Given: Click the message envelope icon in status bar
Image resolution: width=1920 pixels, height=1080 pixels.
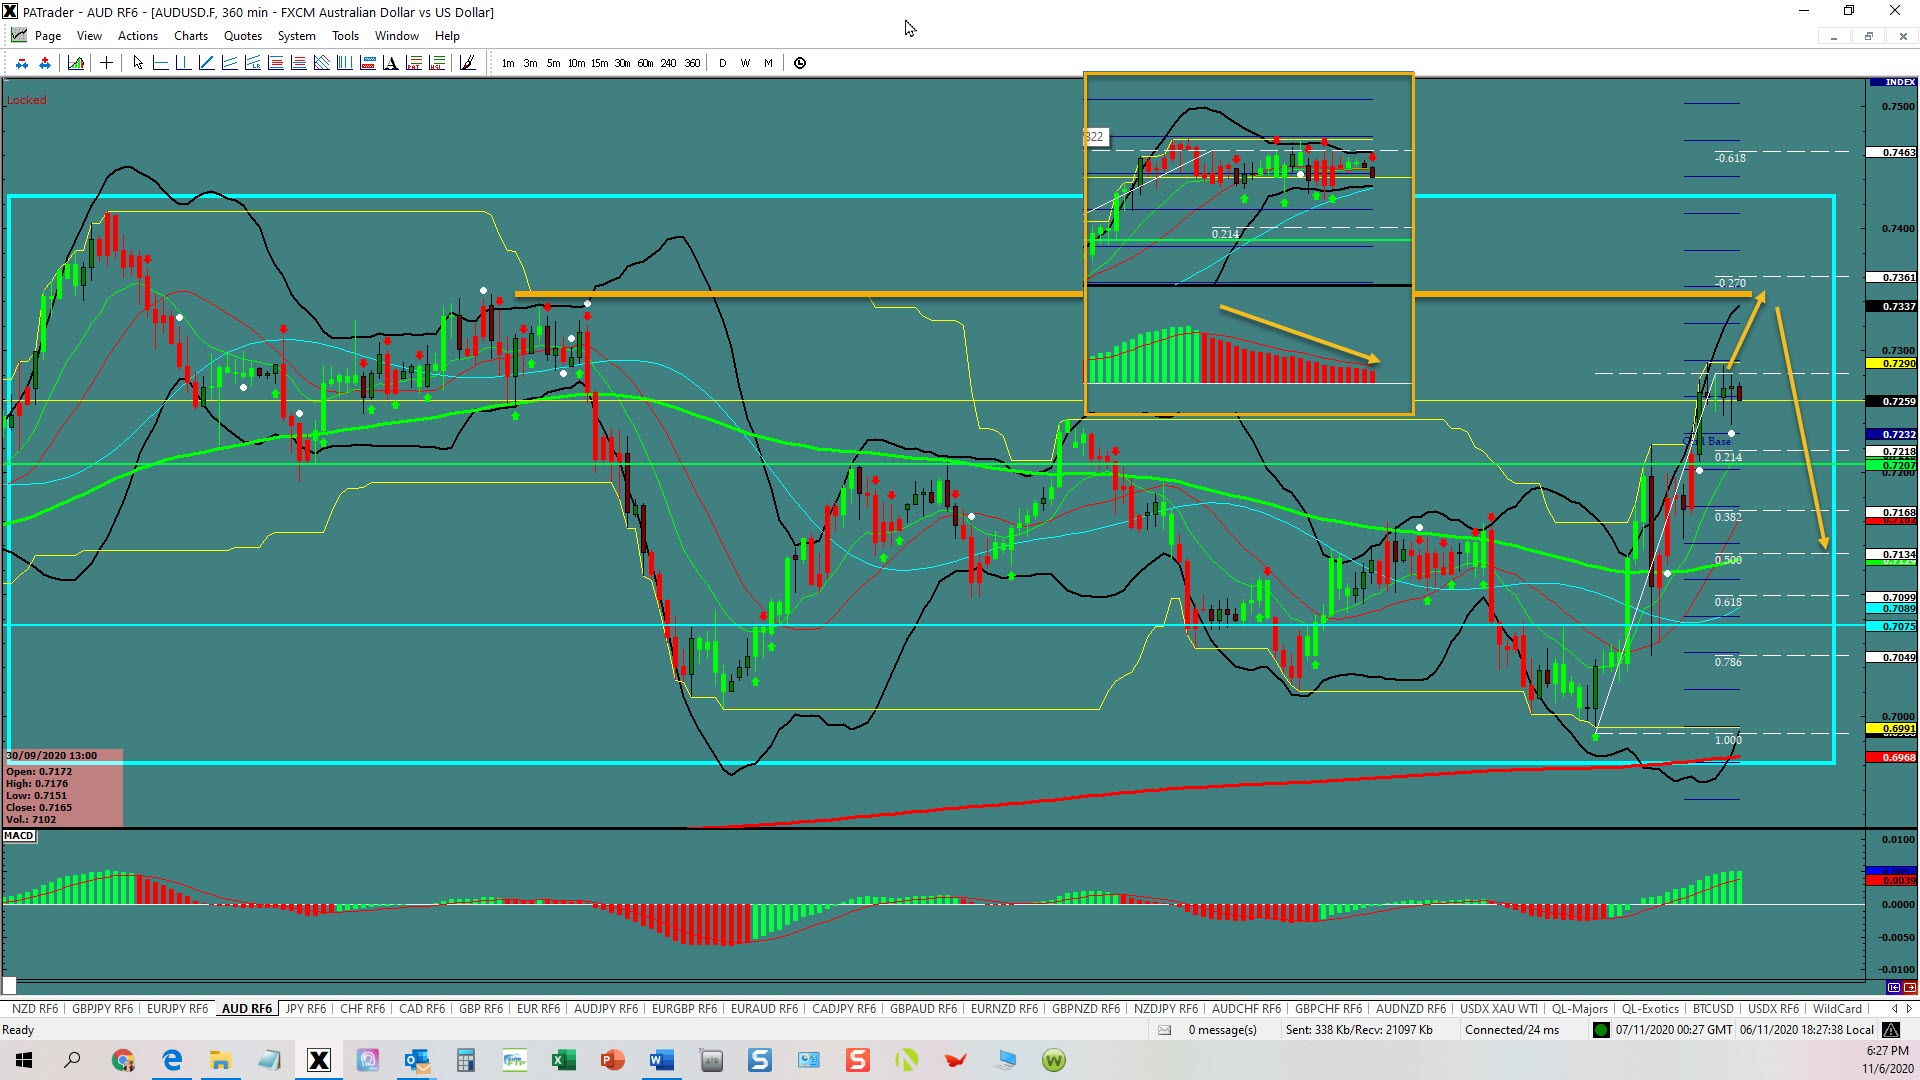Looking at the screenshot, I should pyautogui.click(x=1164, y=1030).
